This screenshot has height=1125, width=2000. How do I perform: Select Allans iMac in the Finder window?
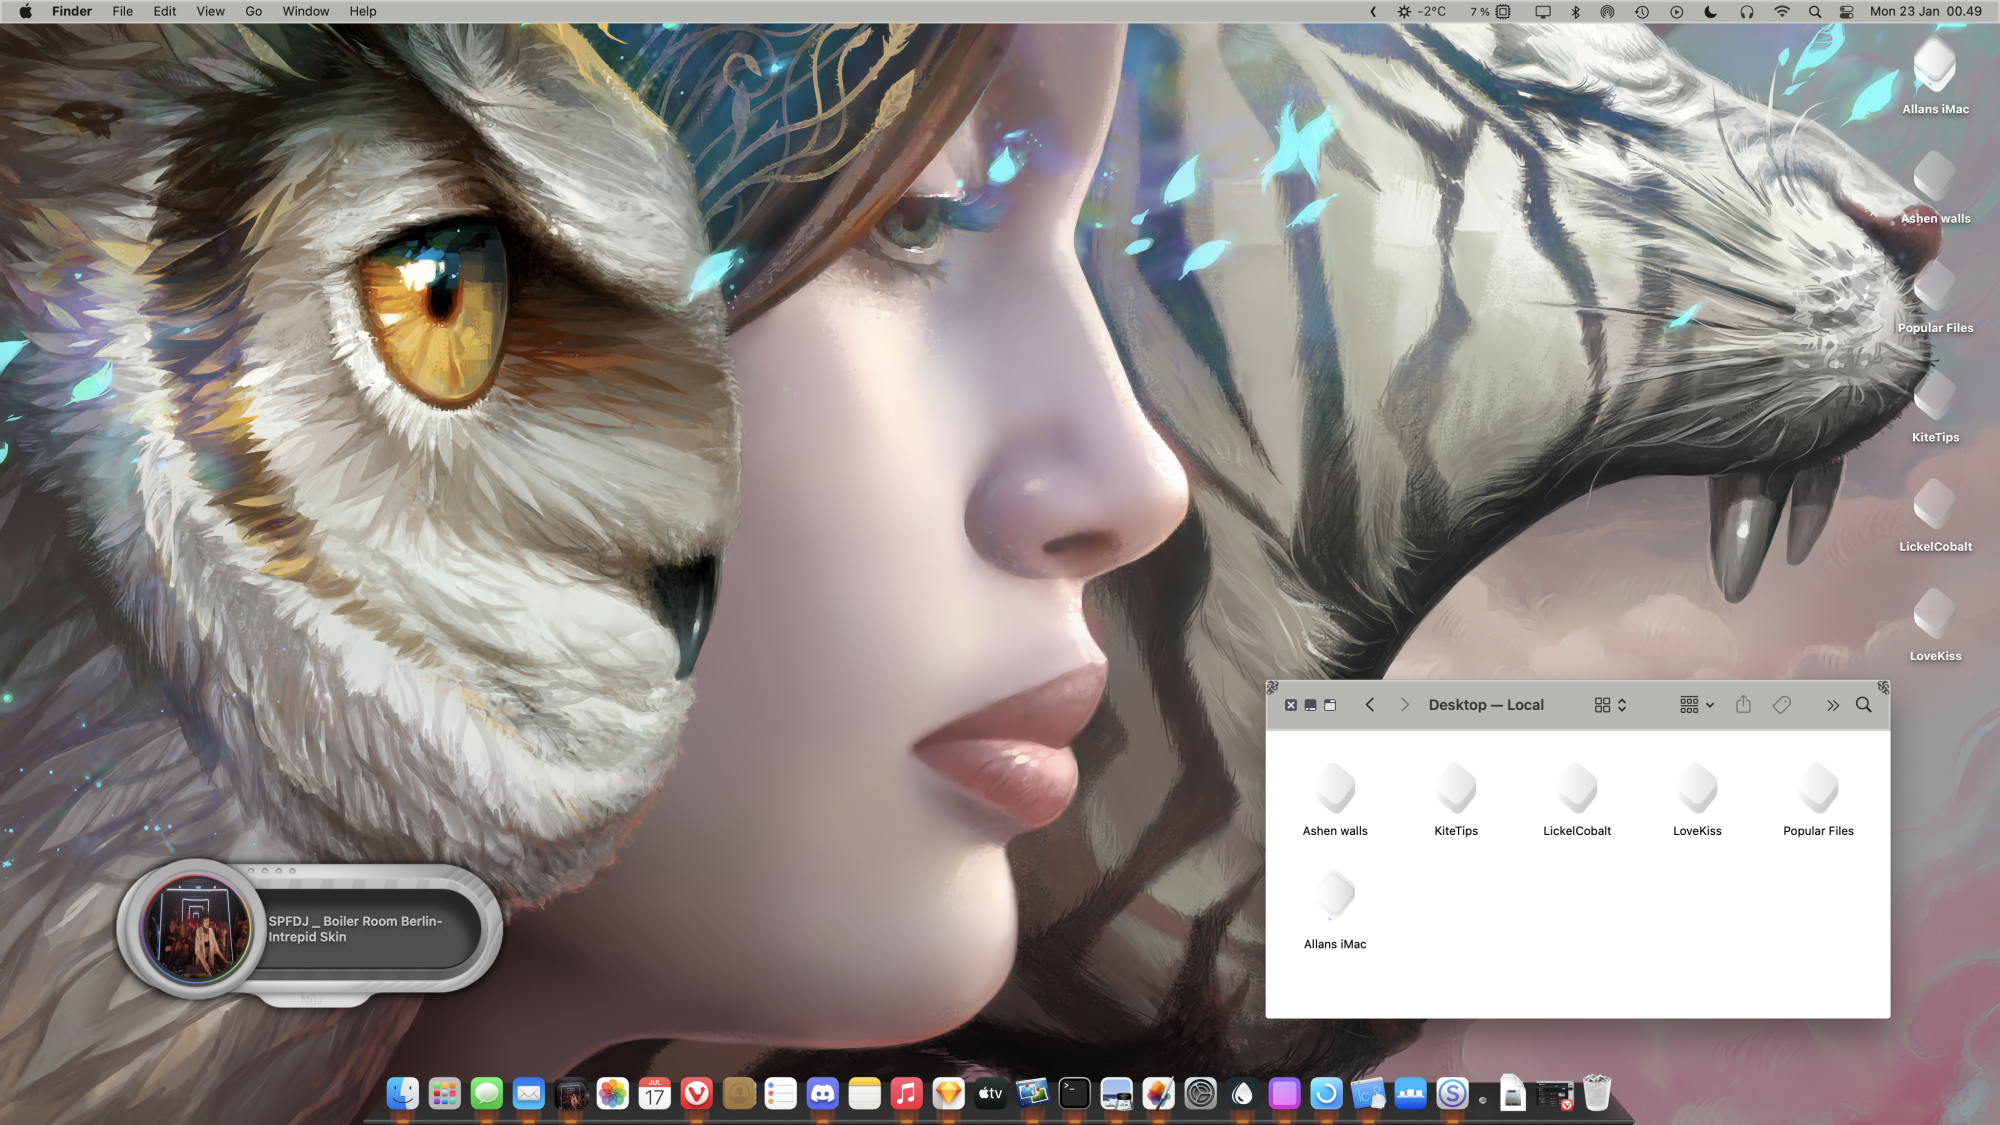coord(1335,910)
